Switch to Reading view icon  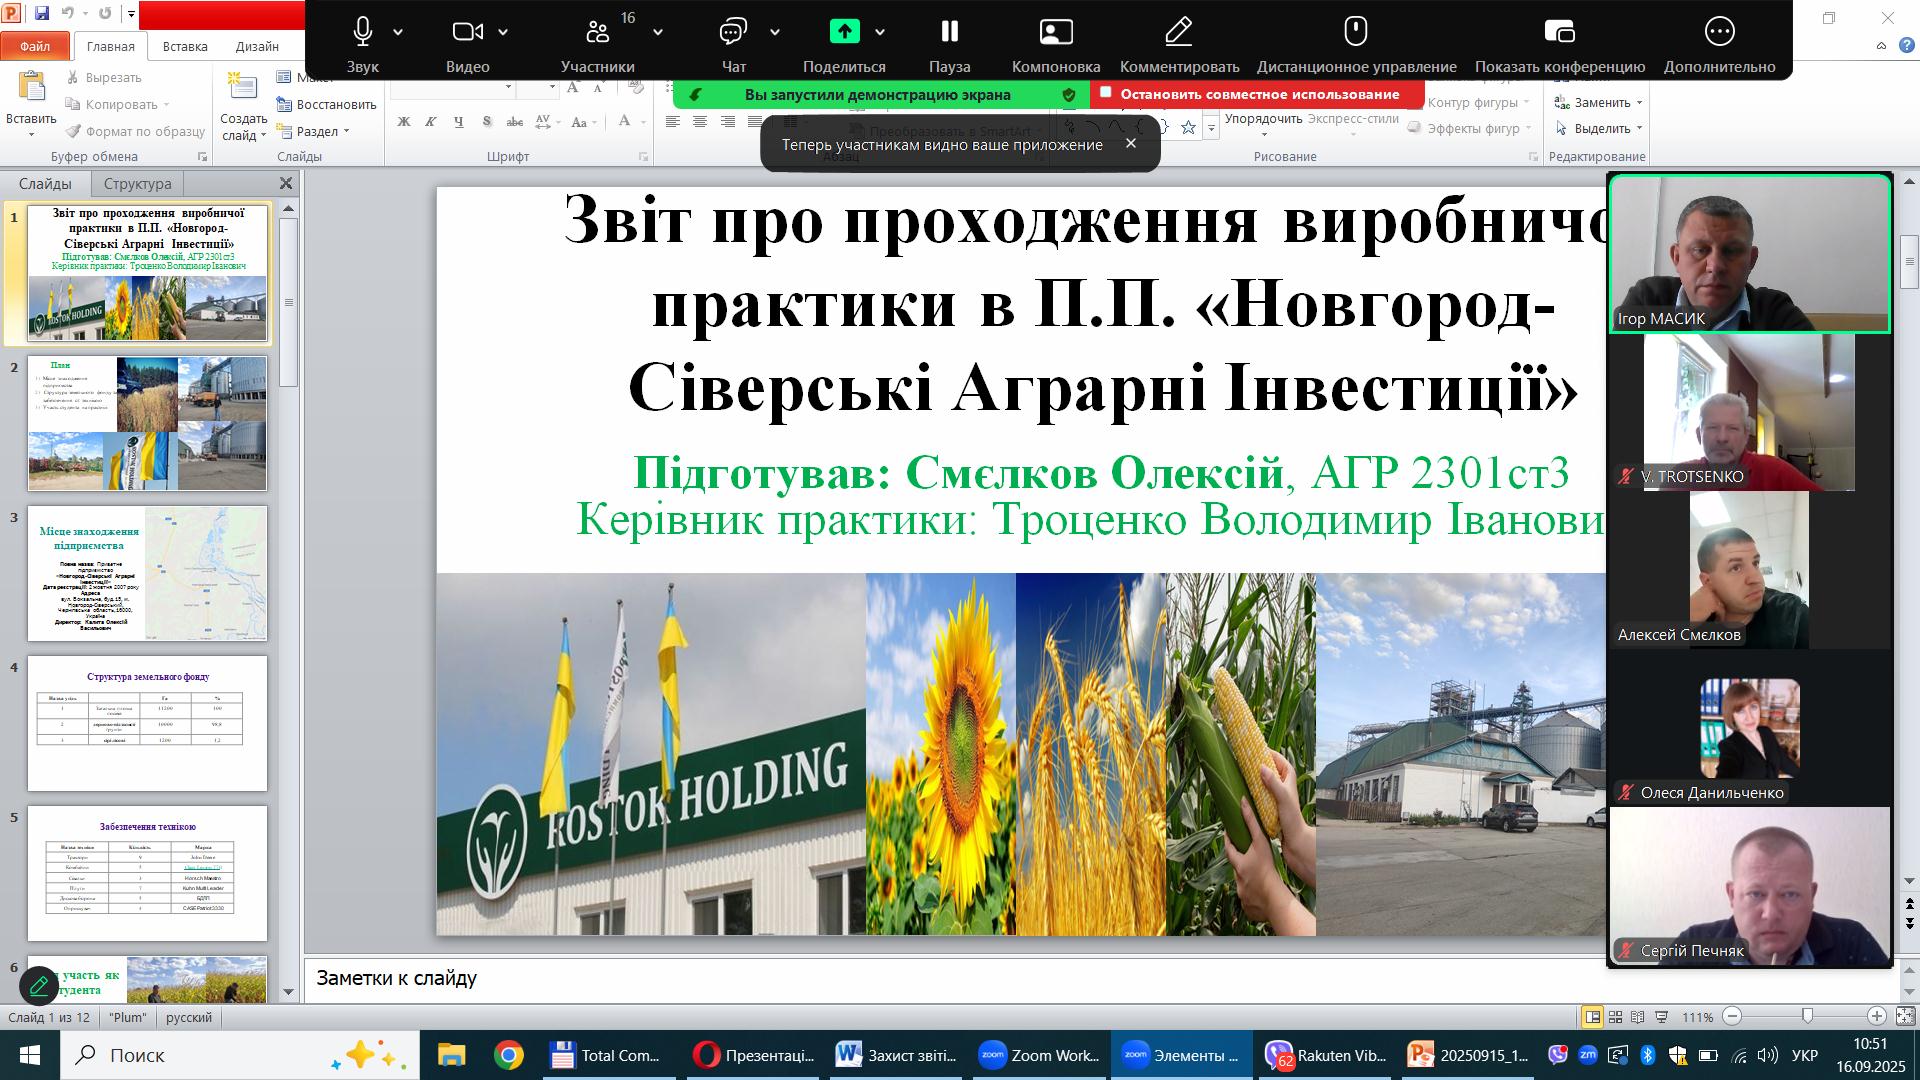[x=1638, y=1017]
